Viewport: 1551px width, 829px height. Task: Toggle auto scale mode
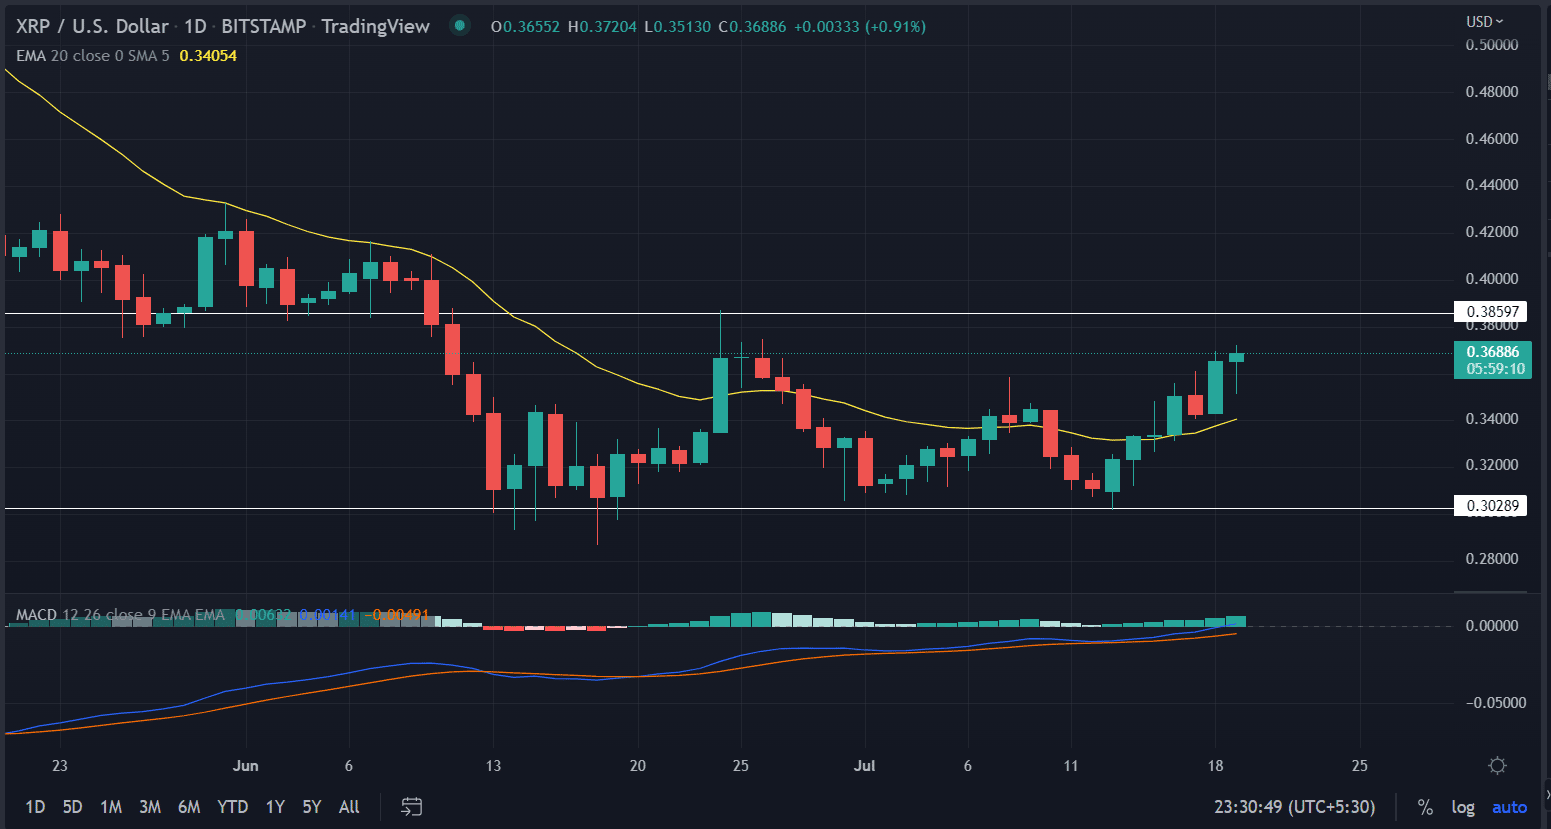tap(1509, 807)
